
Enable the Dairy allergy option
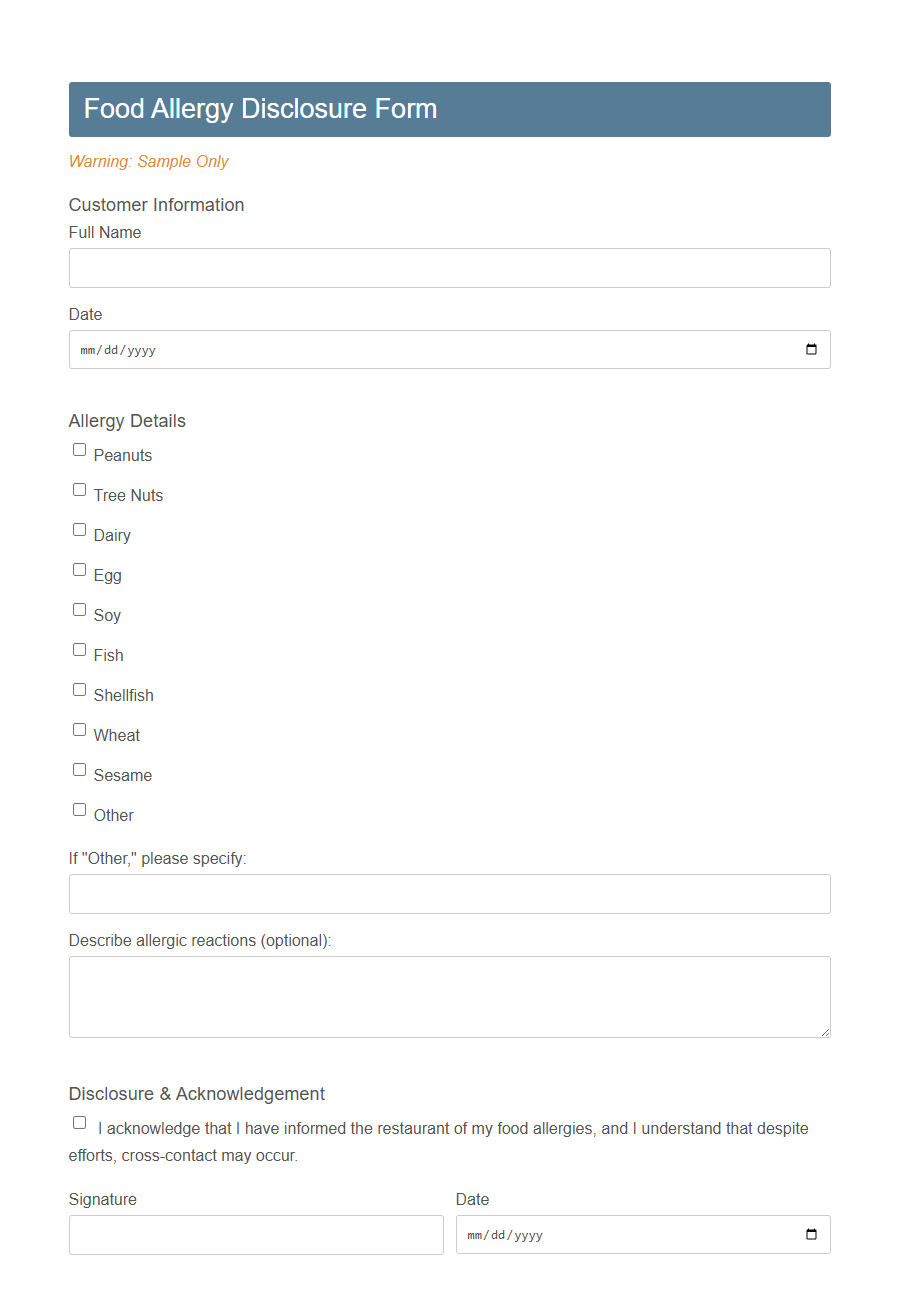pos(79,529)
